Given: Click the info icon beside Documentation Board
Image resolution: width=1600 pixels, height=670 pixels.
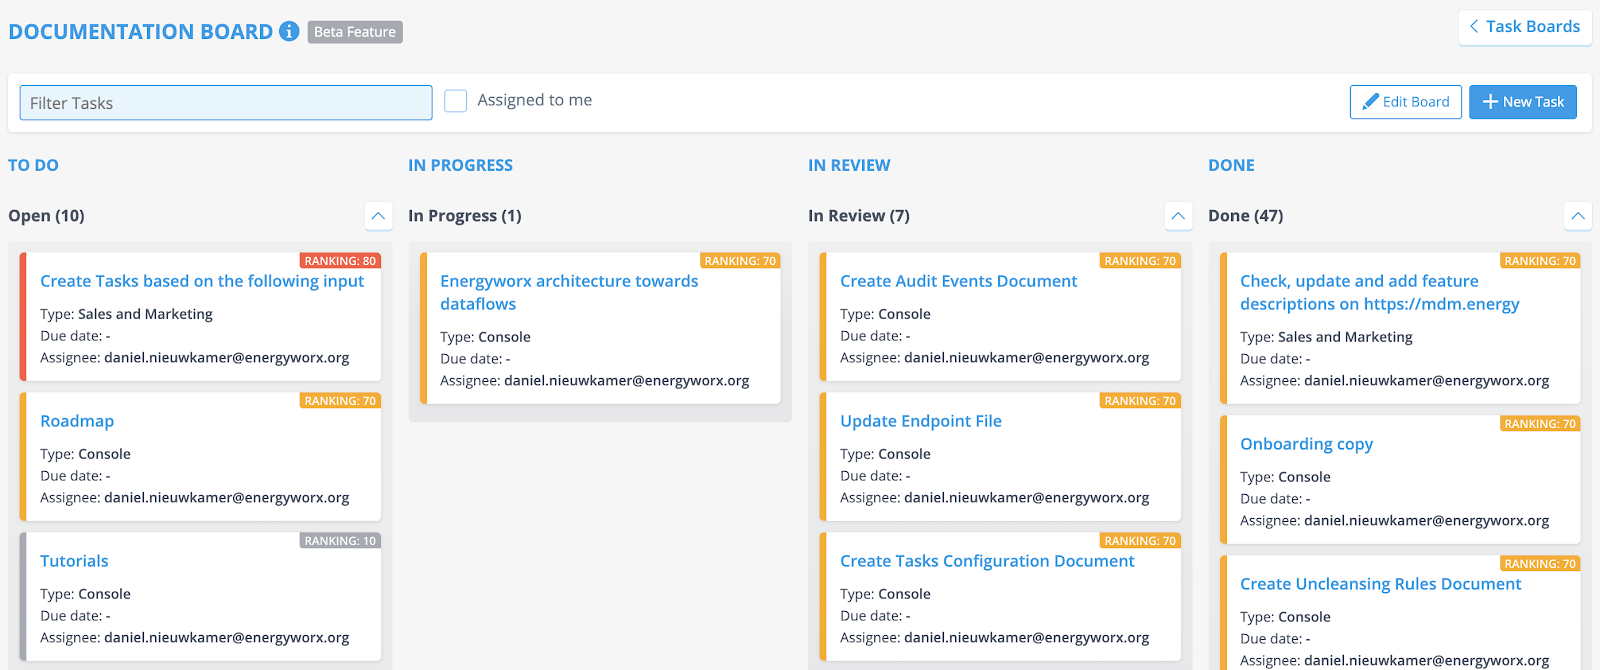Looking at the screenshot, I should (x=289, y=31).
